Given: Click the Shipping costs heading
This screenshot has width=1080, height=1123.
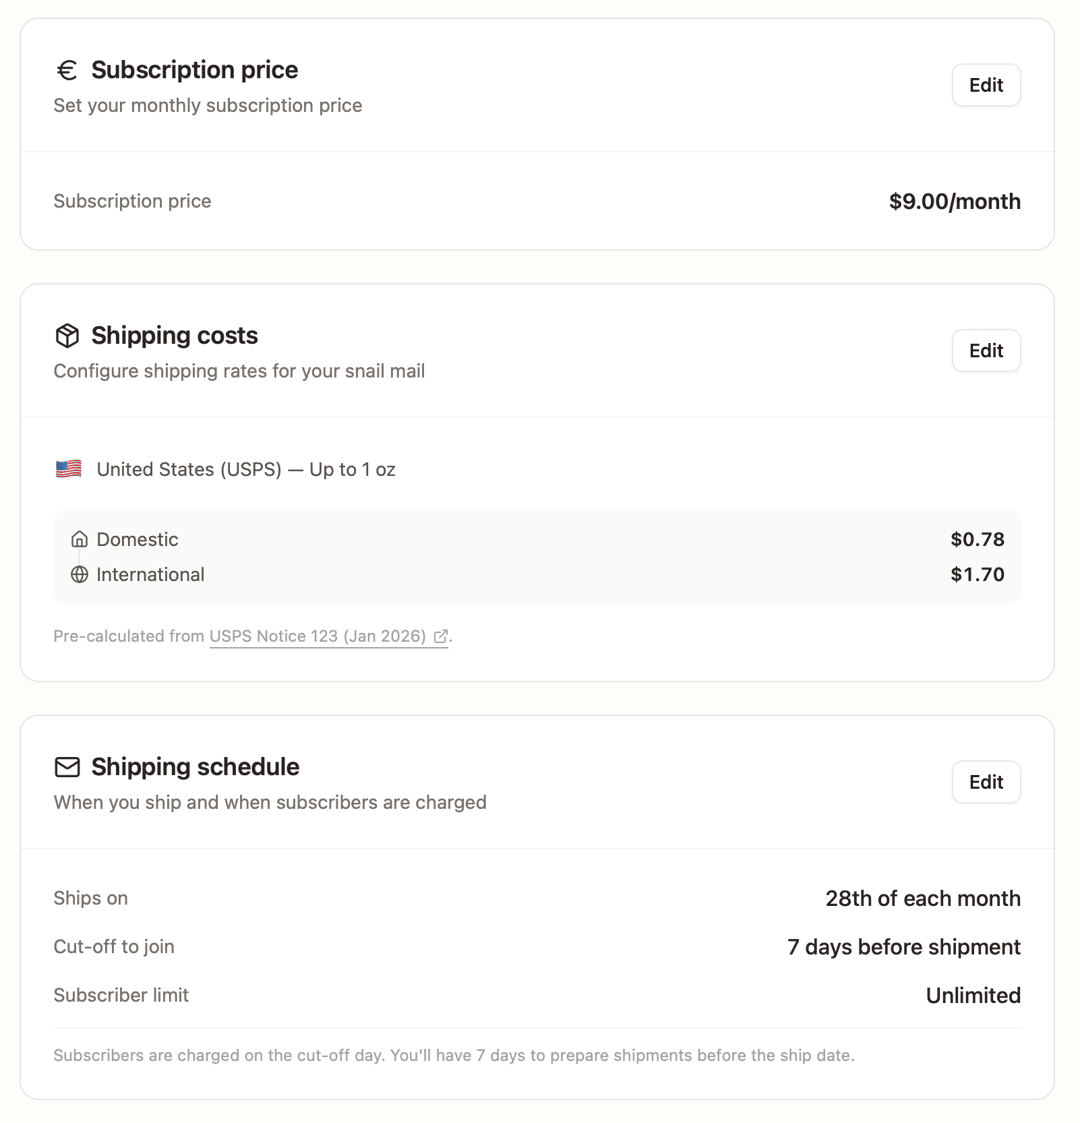Looking at the screenshot, I should [175, 336].
